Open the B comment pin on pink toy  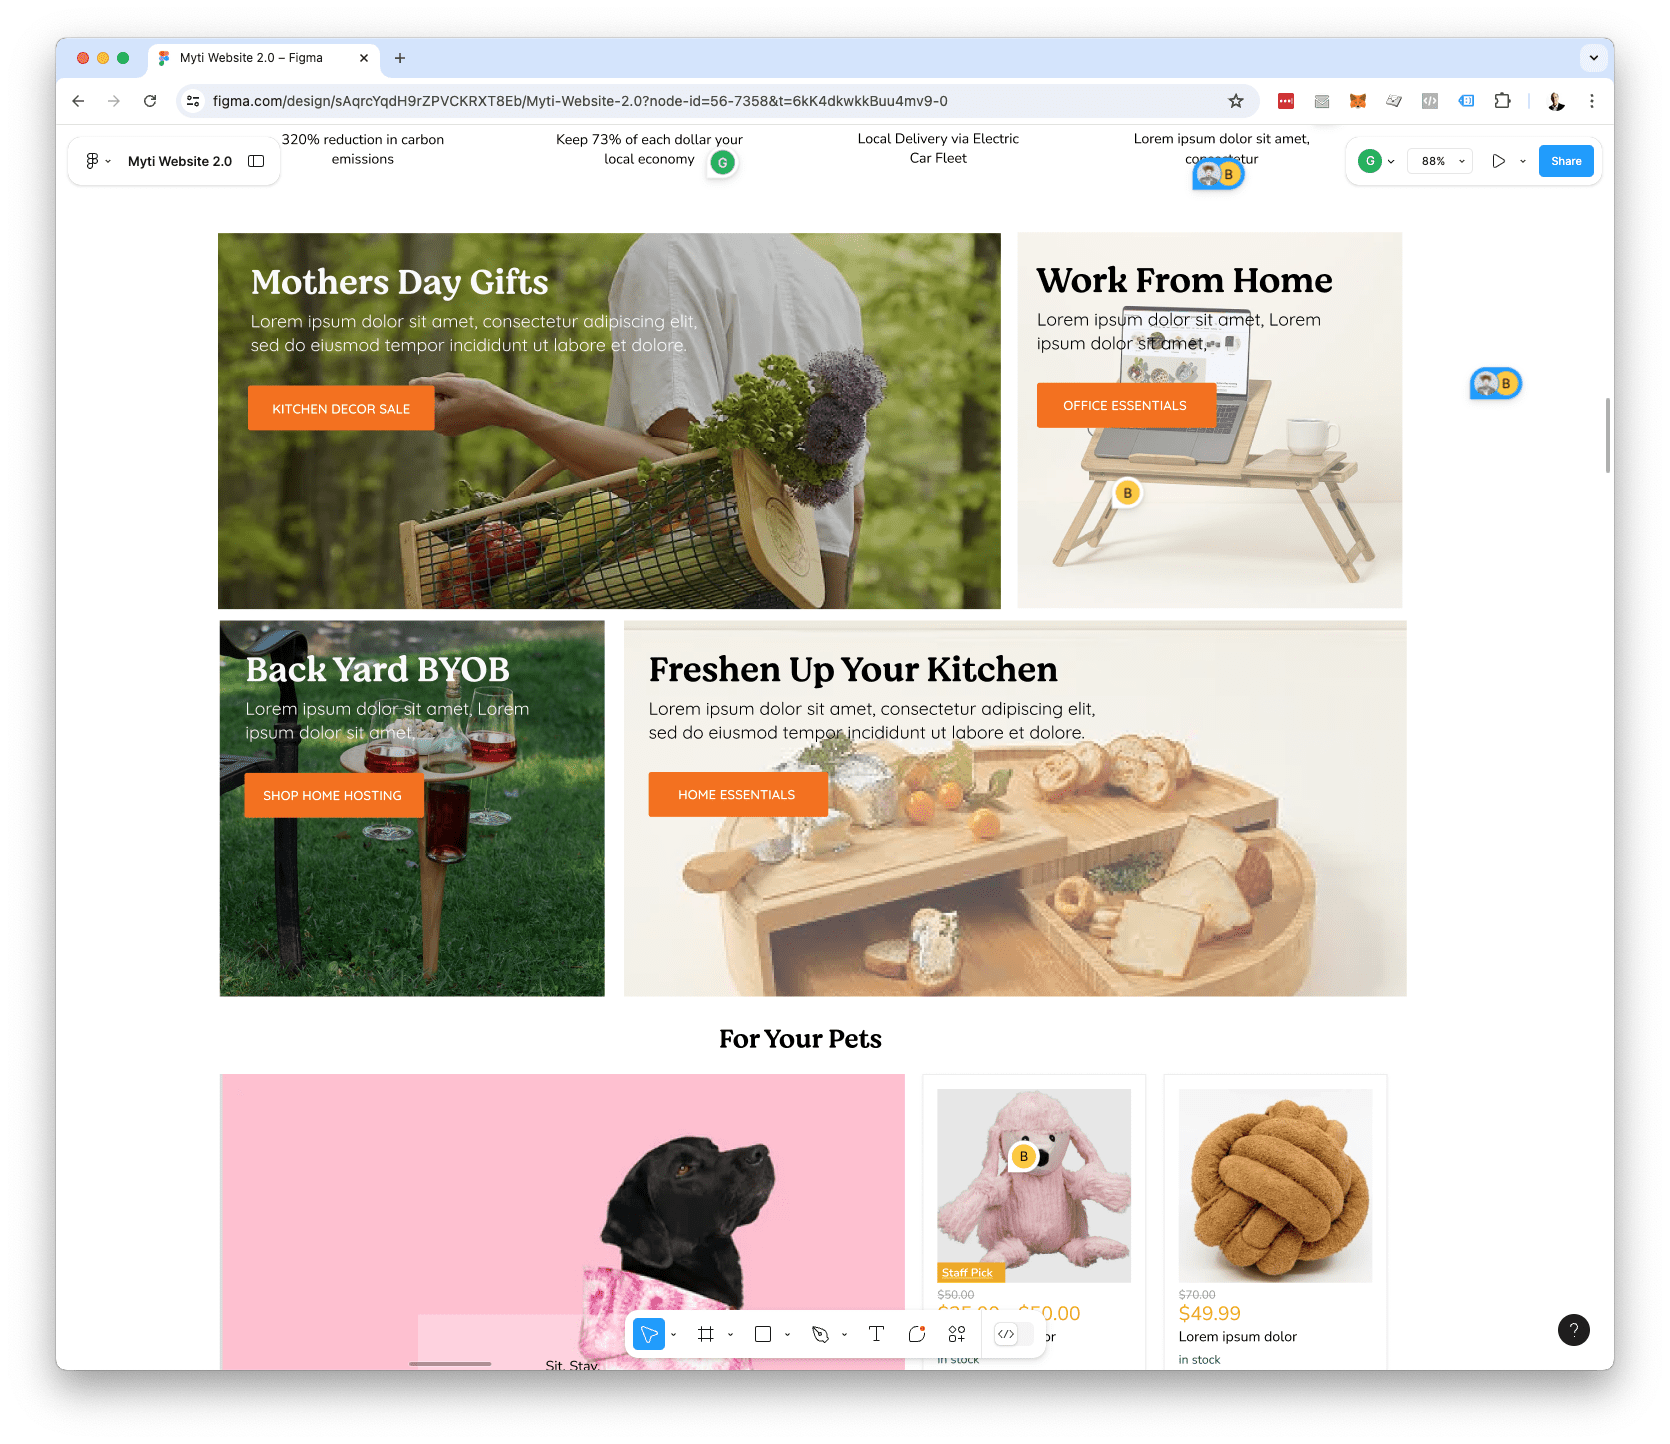point(1023,1156)
